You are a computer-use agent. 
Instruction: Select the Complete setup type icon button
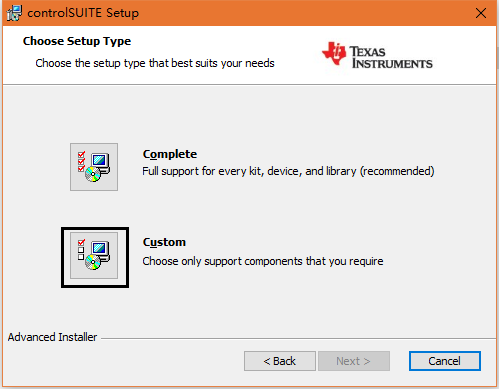(x=94, y=167)
